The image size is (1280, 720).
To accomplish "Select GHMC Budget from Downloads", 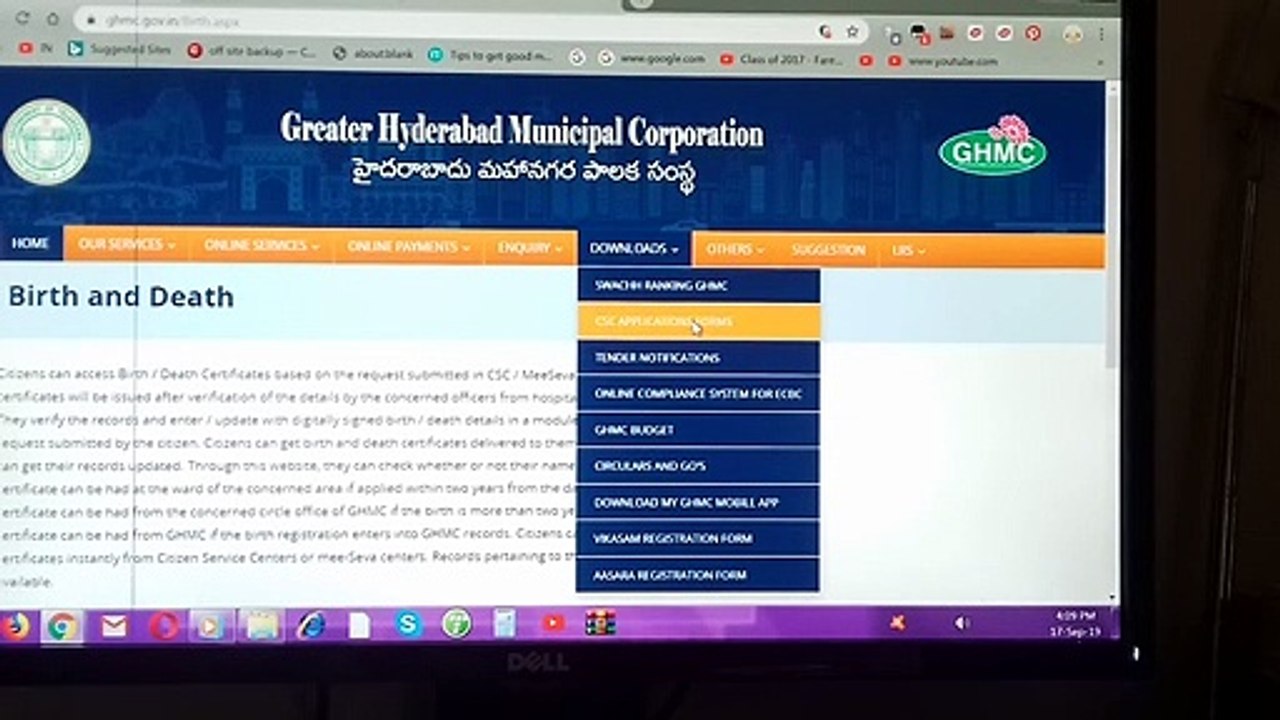I will tap(698, 430).
